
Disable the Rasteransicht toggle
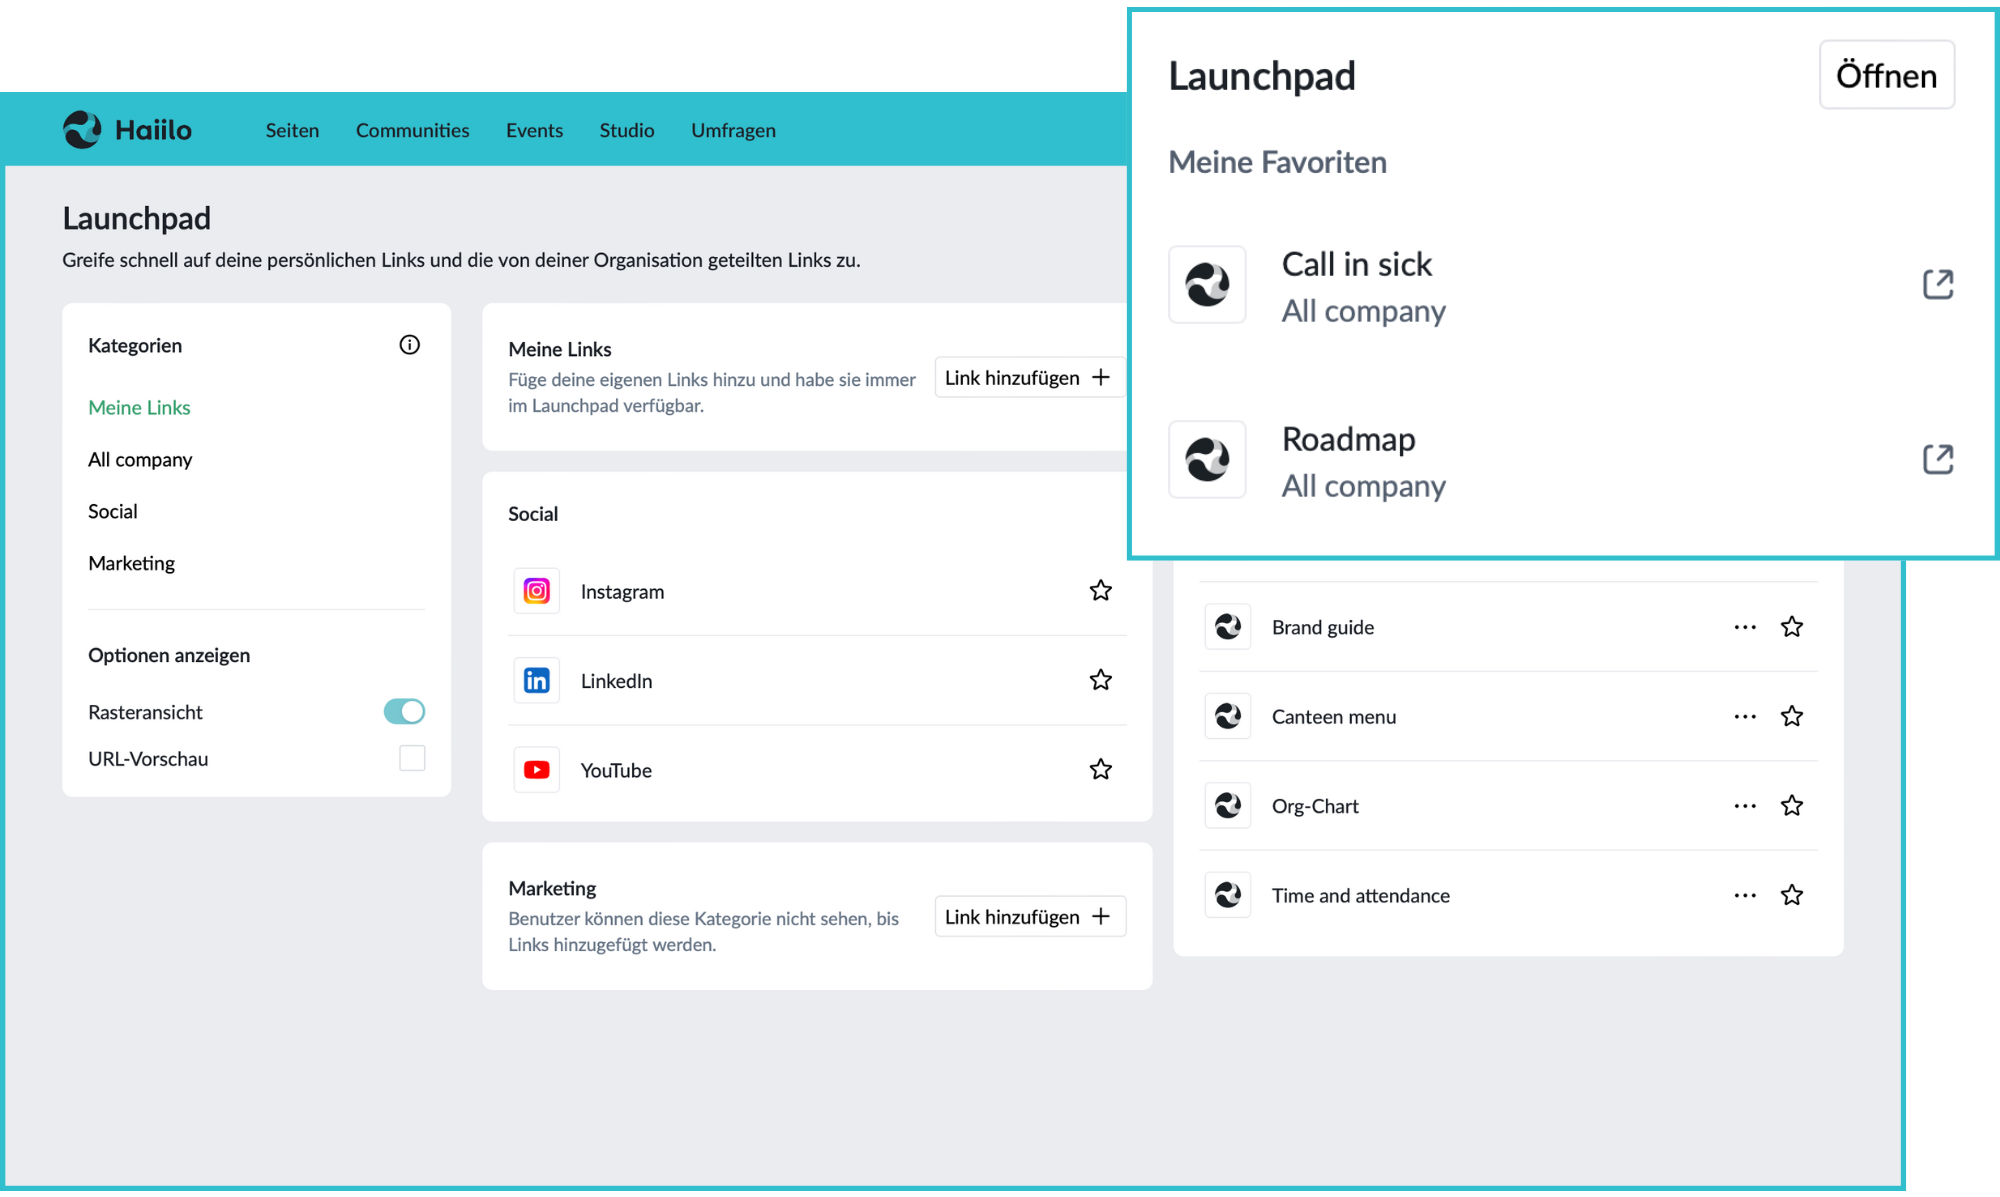pyautogui.click(x=403, y=711)
